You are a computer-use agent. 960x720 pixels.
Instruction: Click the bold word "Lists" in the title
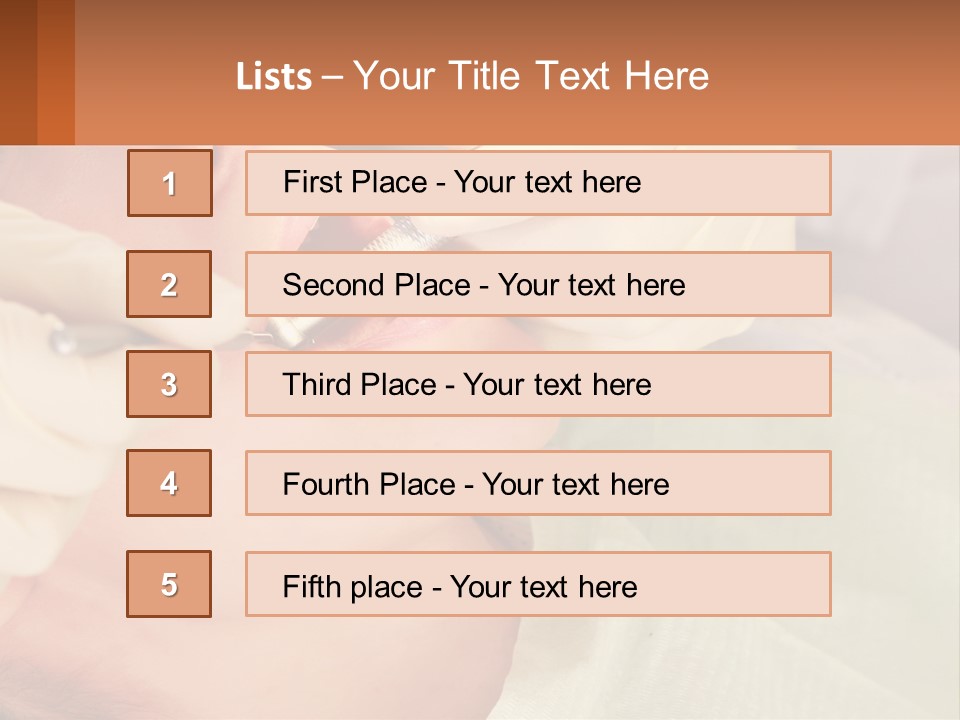tap(274, 76)
